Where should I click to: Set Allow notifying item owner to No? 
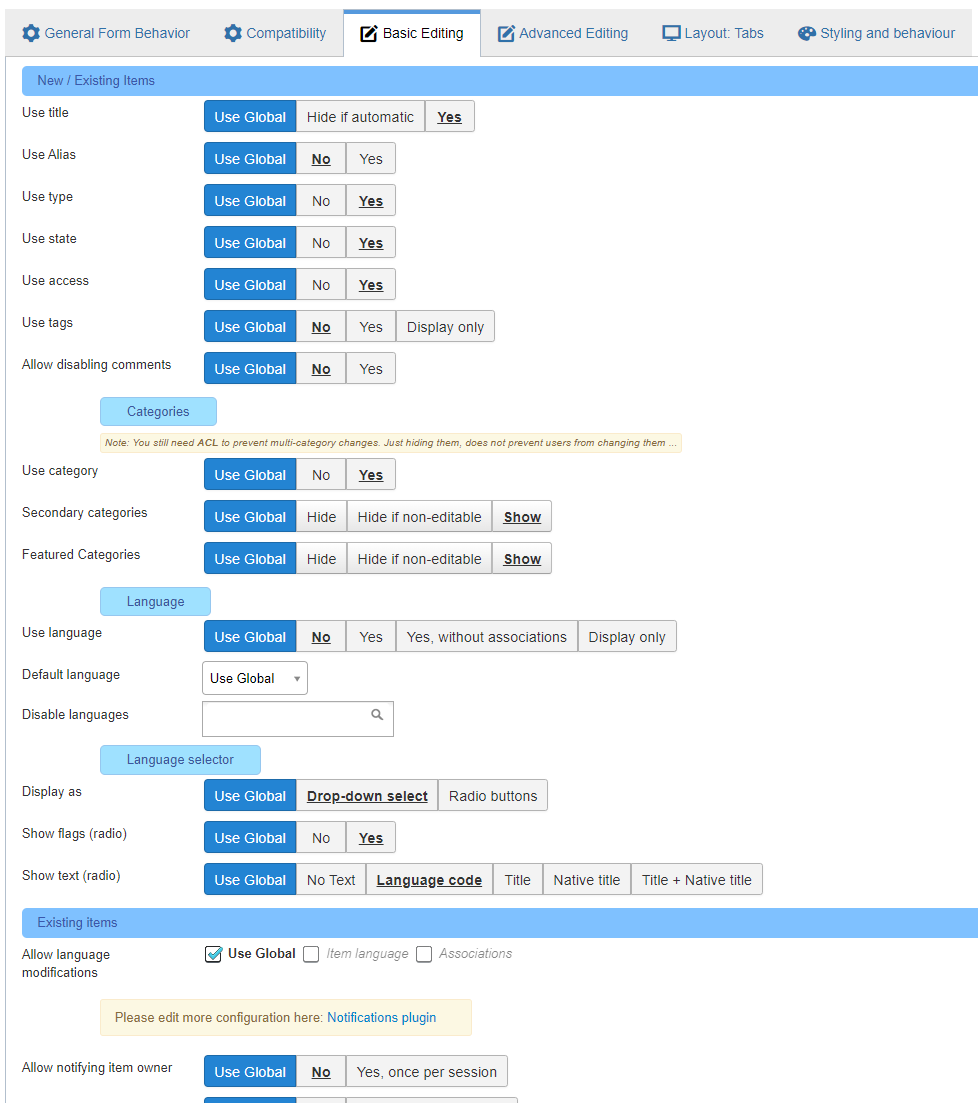coord(321,1072)
